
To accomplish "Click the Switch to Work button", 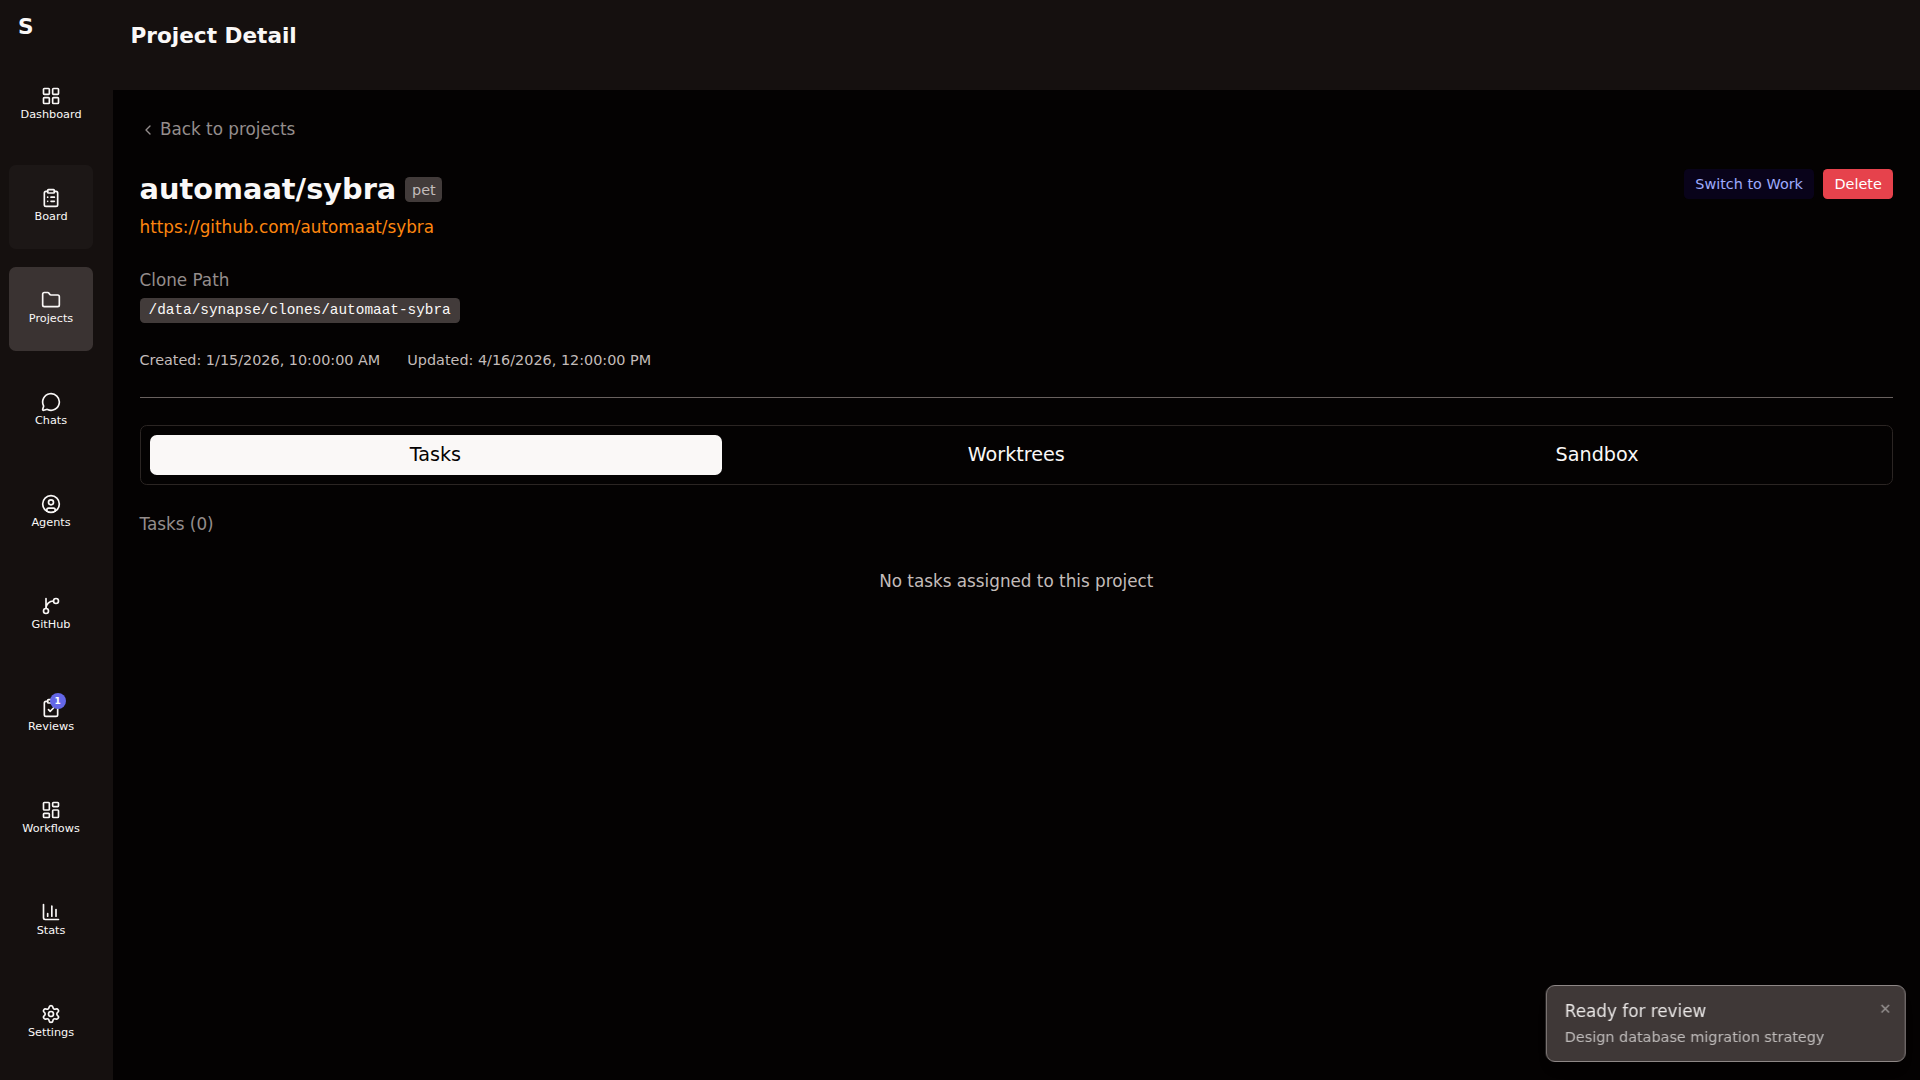I will 1747,184.
